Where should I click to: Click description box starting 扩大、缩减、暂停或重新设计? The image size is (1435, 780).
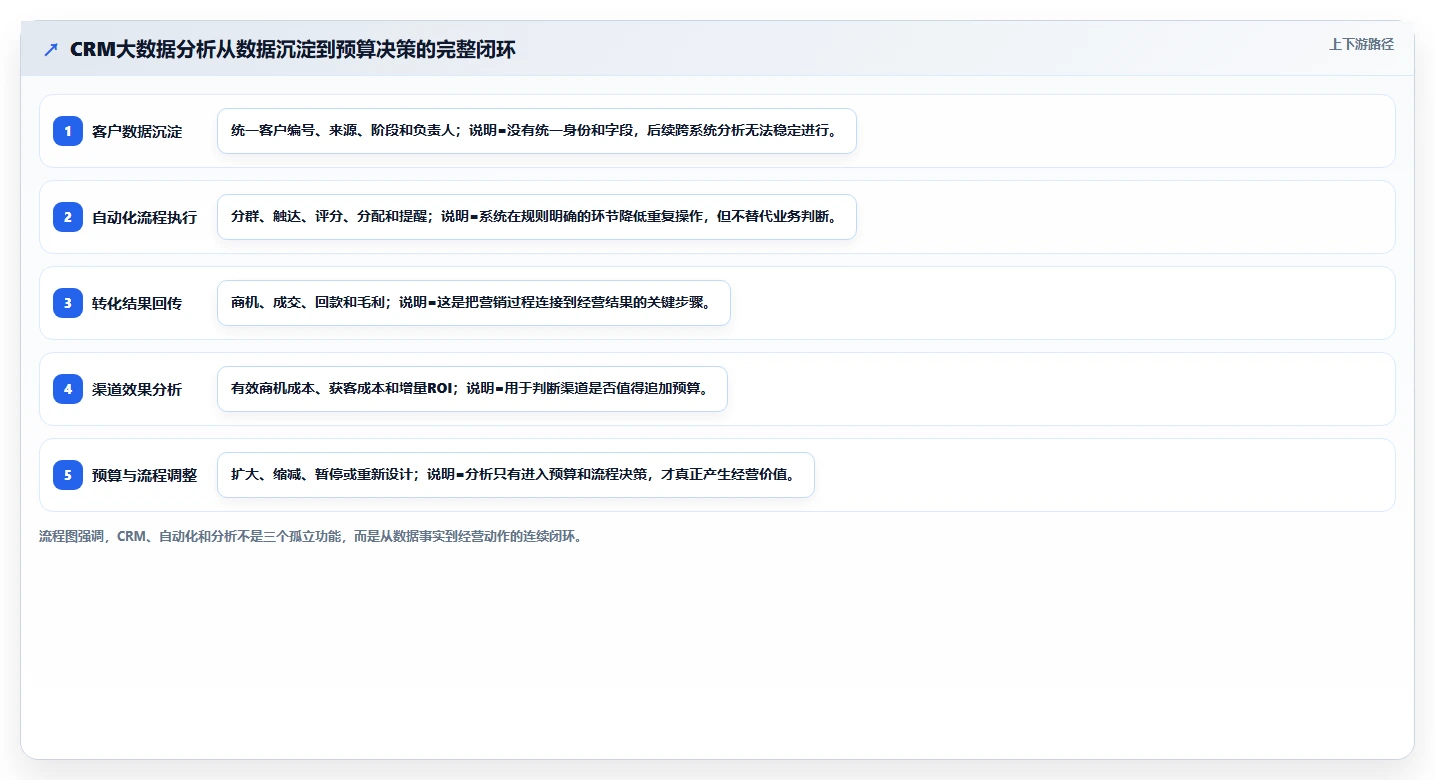[516, 475]
